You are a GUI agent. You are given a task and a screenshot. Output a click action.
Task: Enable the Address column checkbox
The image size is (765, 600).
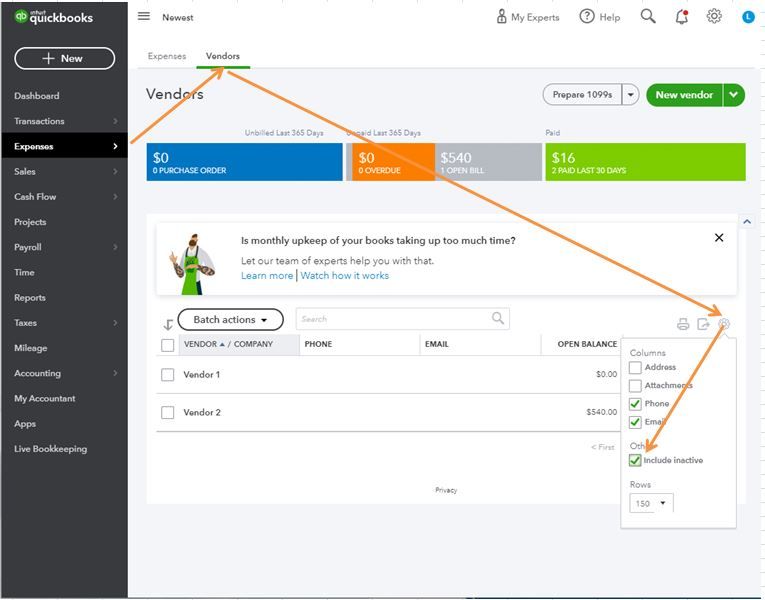click(635, 367)
